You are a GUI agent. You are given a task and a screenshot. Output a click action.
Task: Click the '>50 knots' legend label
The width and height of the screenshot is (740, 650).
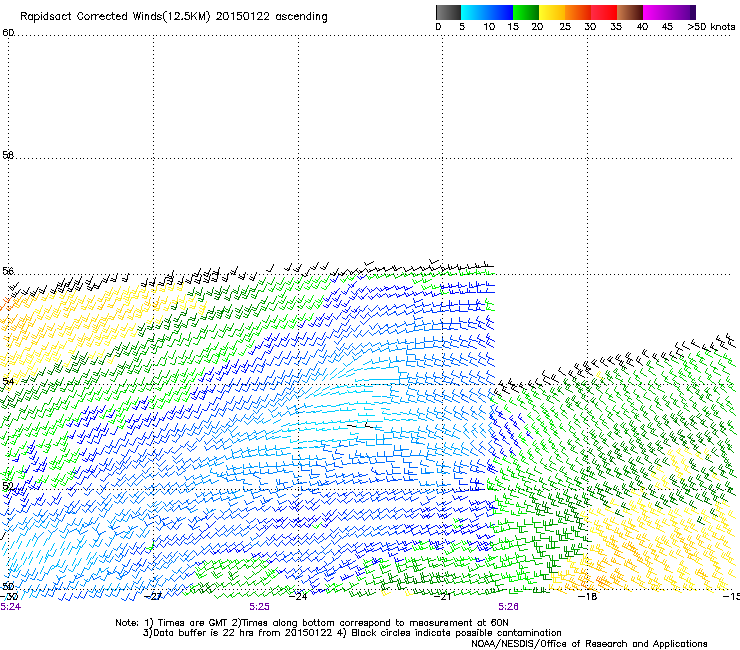(711, 27)
